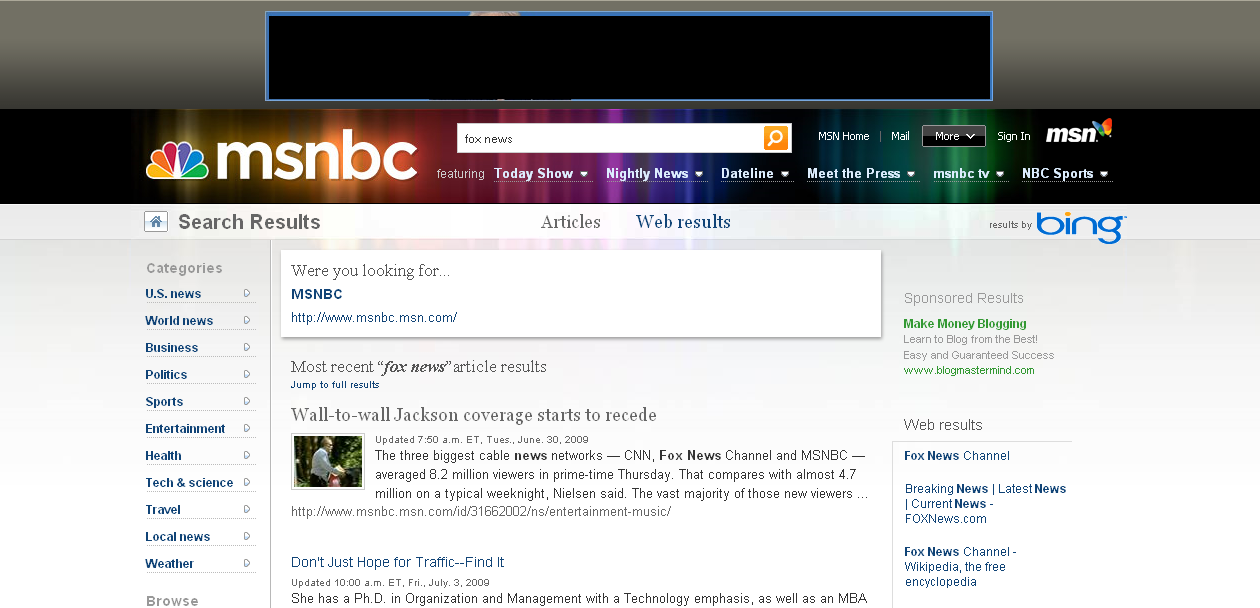The width and height of the screenshot is (1260, 608).
Task: Open the World news category
Action: coord(179,320)
